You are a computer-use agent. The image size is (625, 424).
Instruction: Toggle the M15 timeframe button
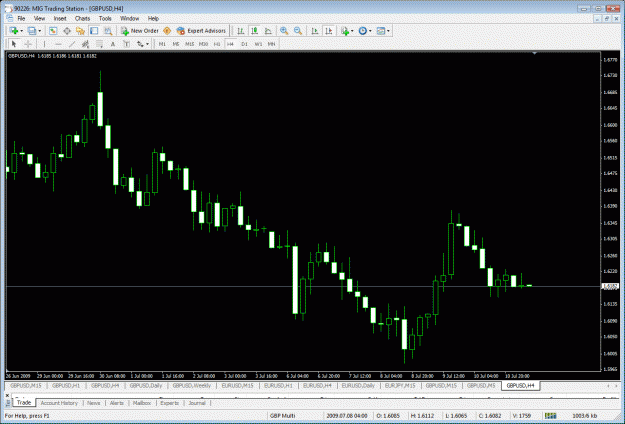[189, 44]
